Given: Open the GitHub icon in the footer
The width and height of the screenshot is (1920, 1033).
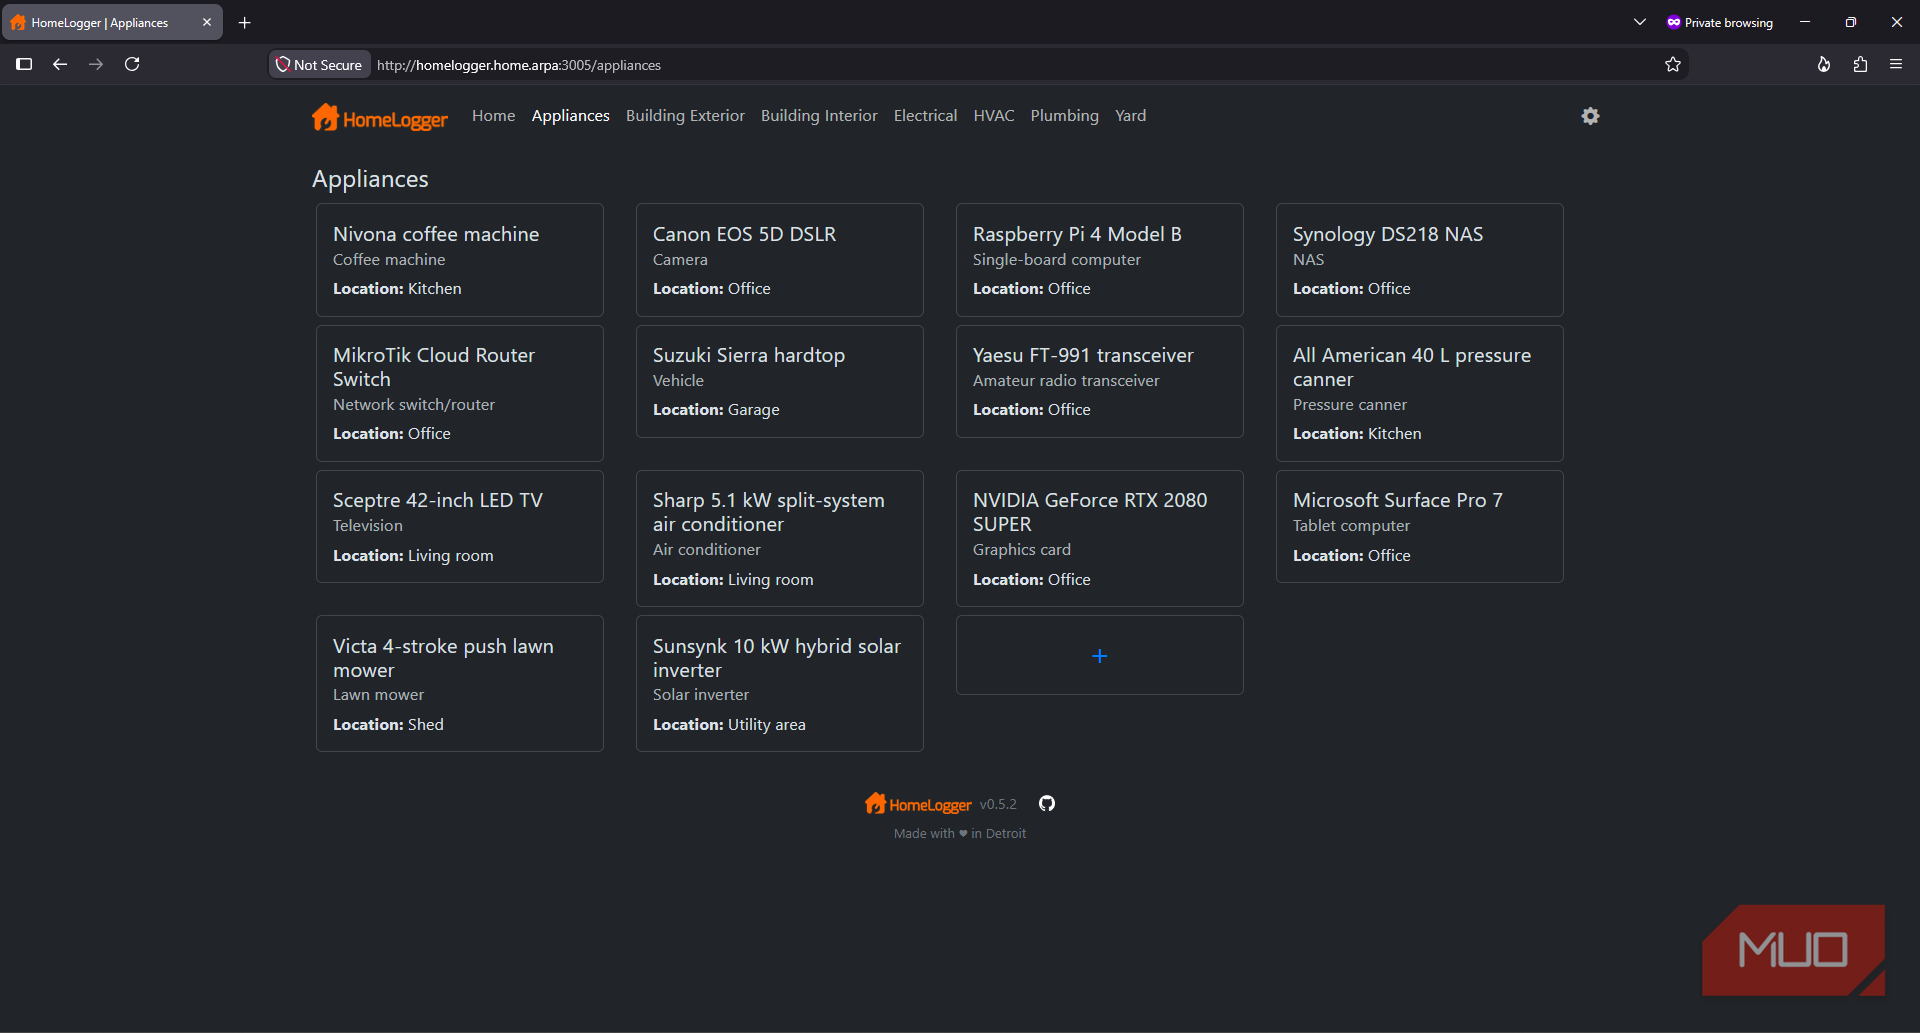Looking at the screenshot, I should click(x=1047, y=804).
